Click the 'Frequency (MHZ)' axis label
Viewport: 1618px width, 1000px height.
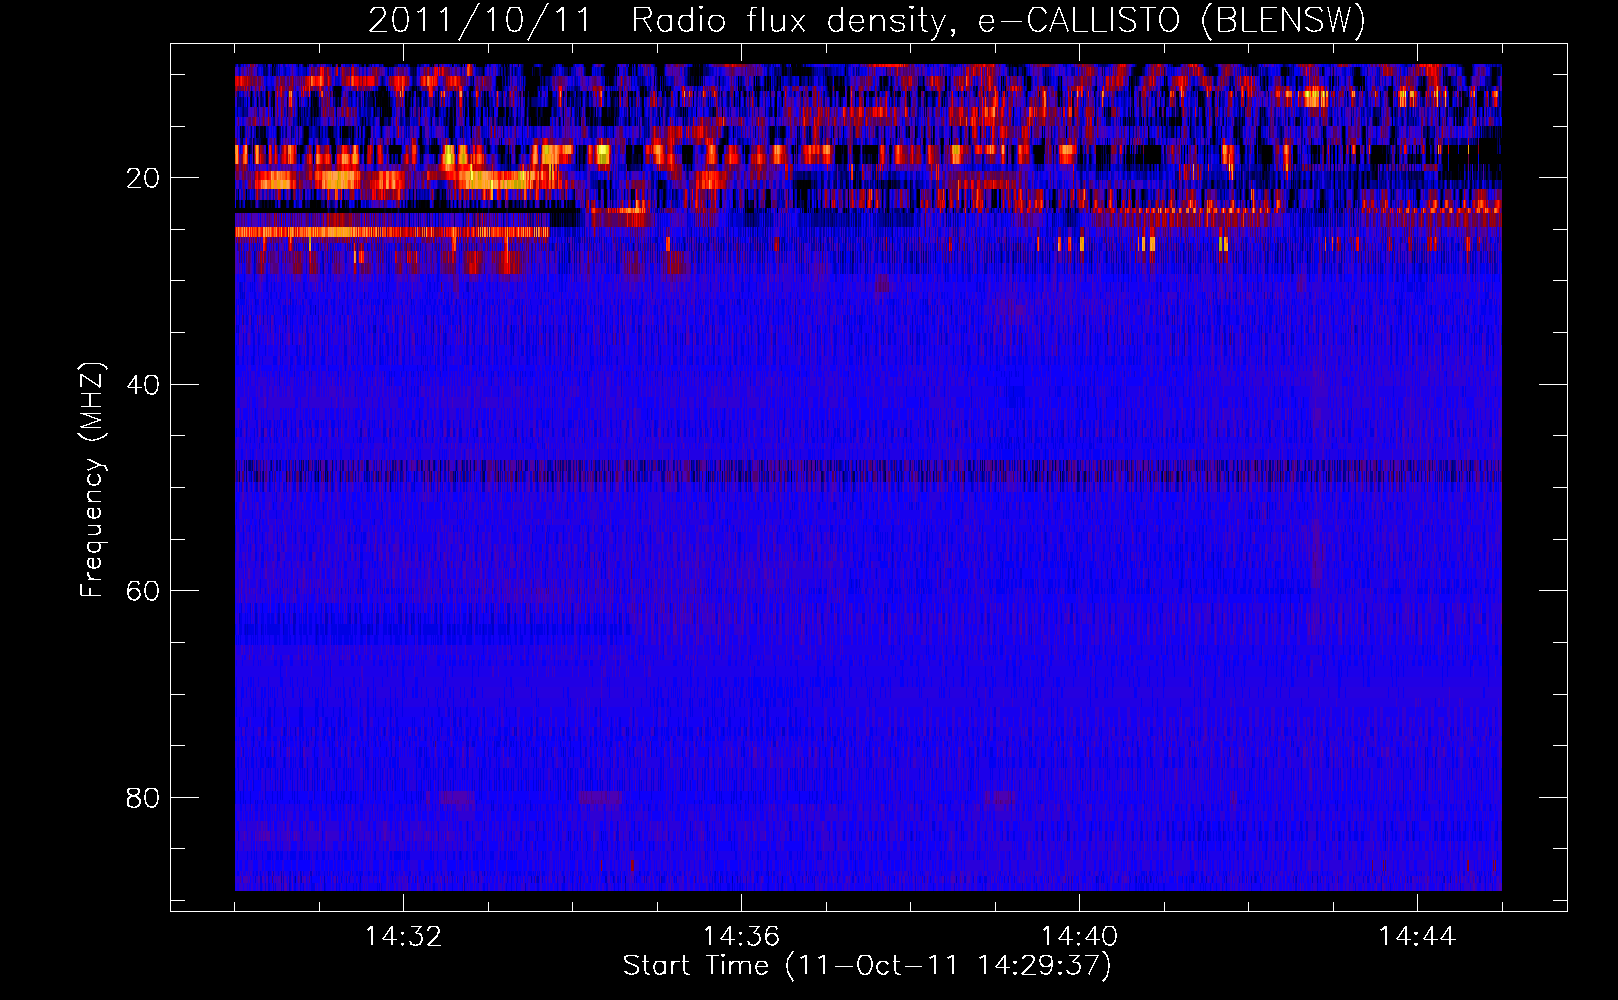click(x=92, y=480)
